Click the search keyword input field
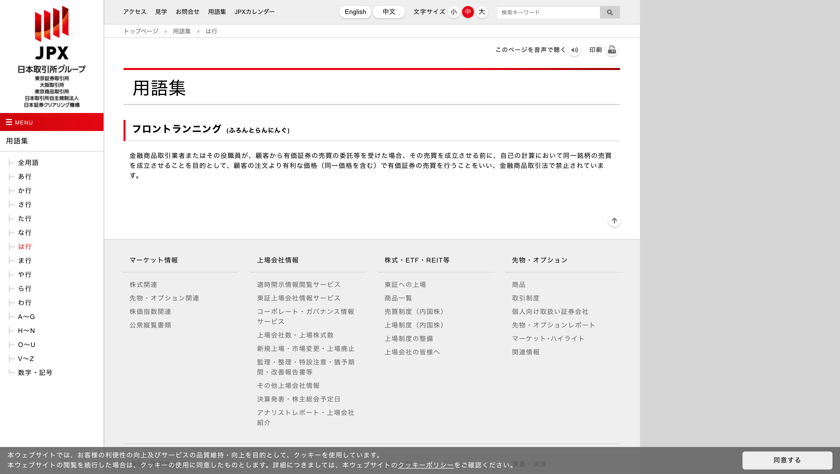Screen dimensions: 840x474 549,12
